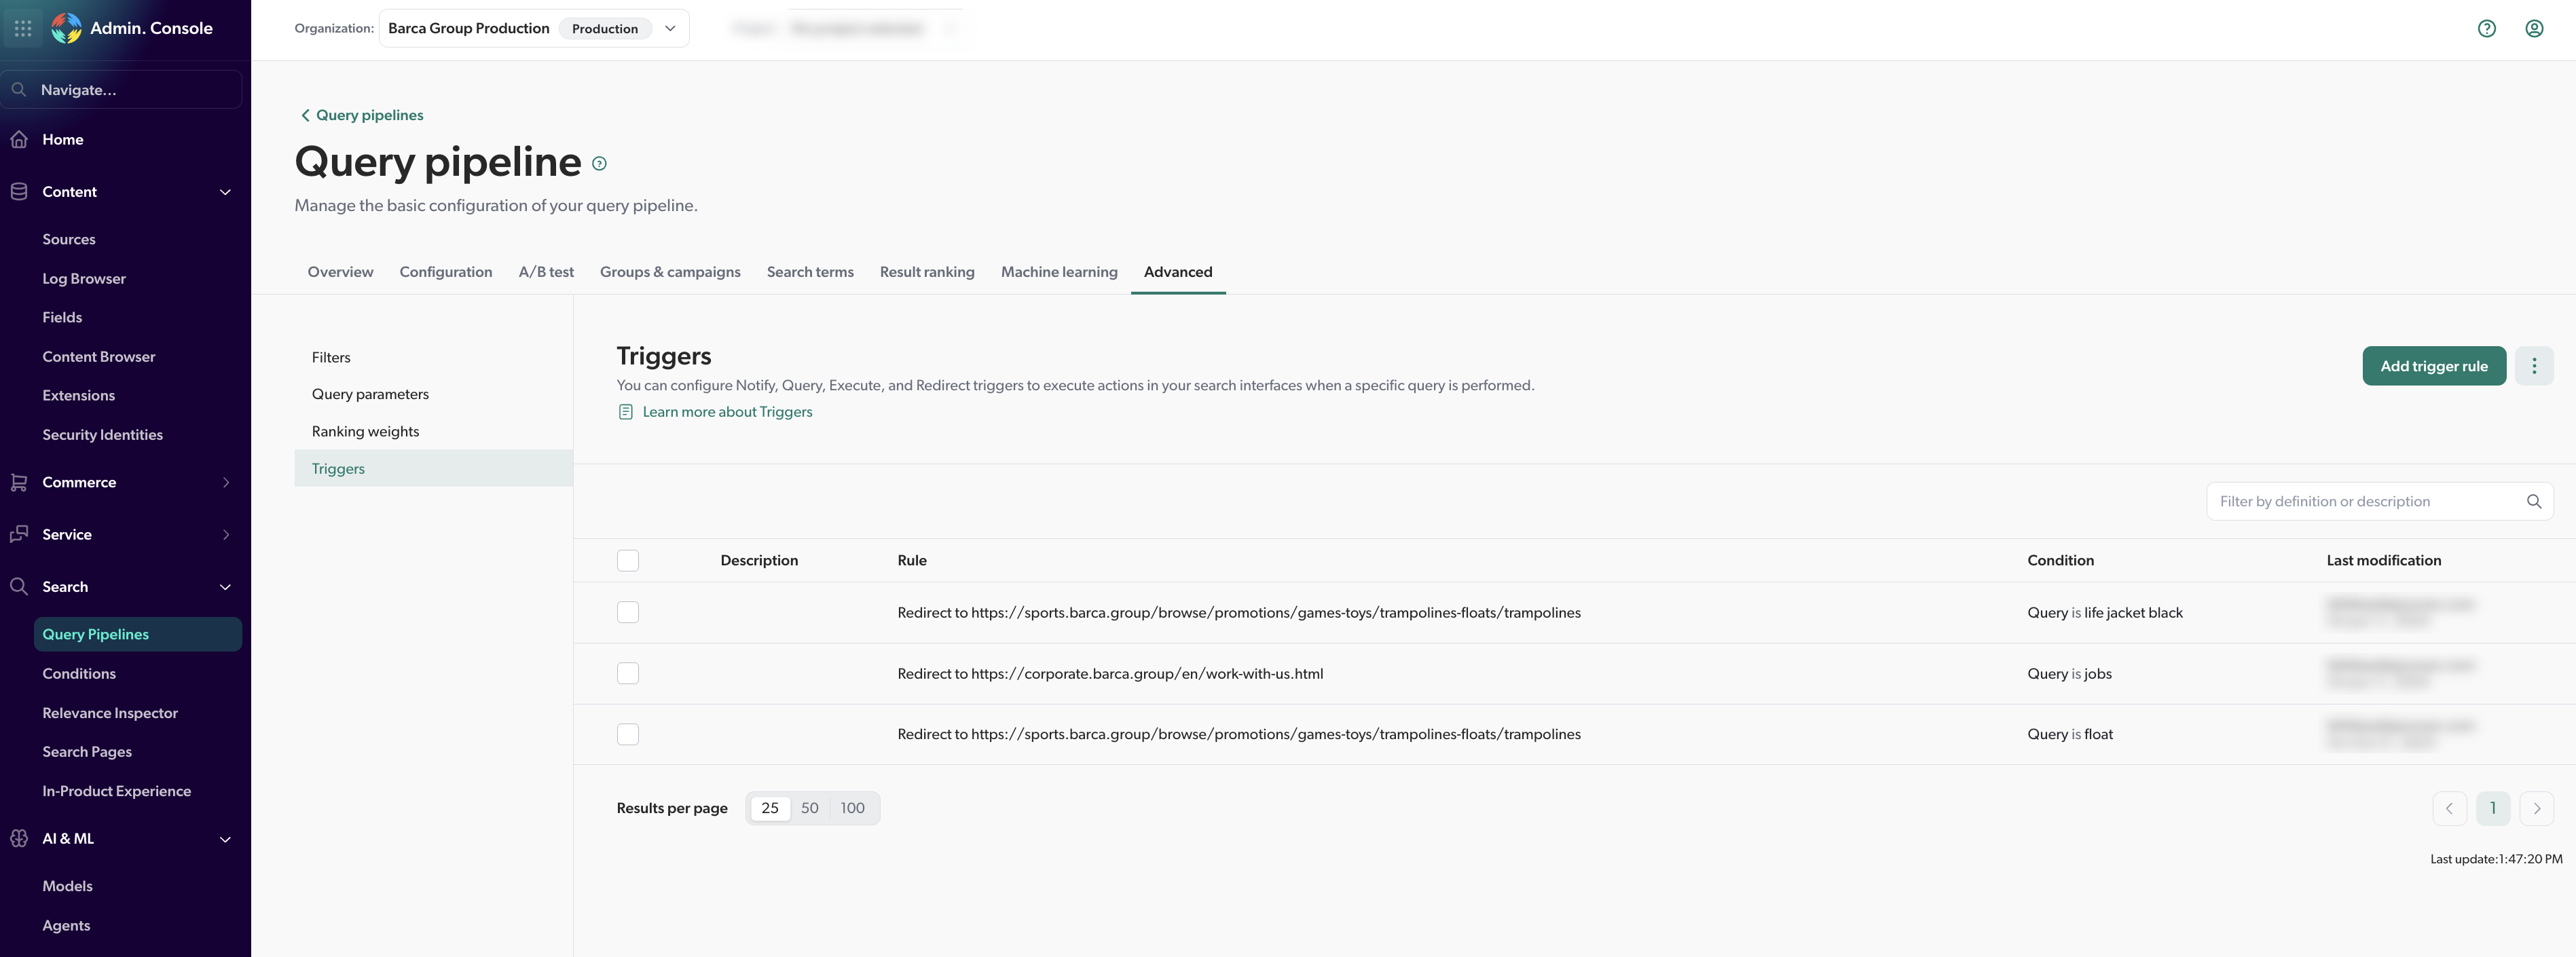The width and height of the screenshot is (2576, 957).
Task: Switch to the Search terms tab
Action: pos(810,272)
